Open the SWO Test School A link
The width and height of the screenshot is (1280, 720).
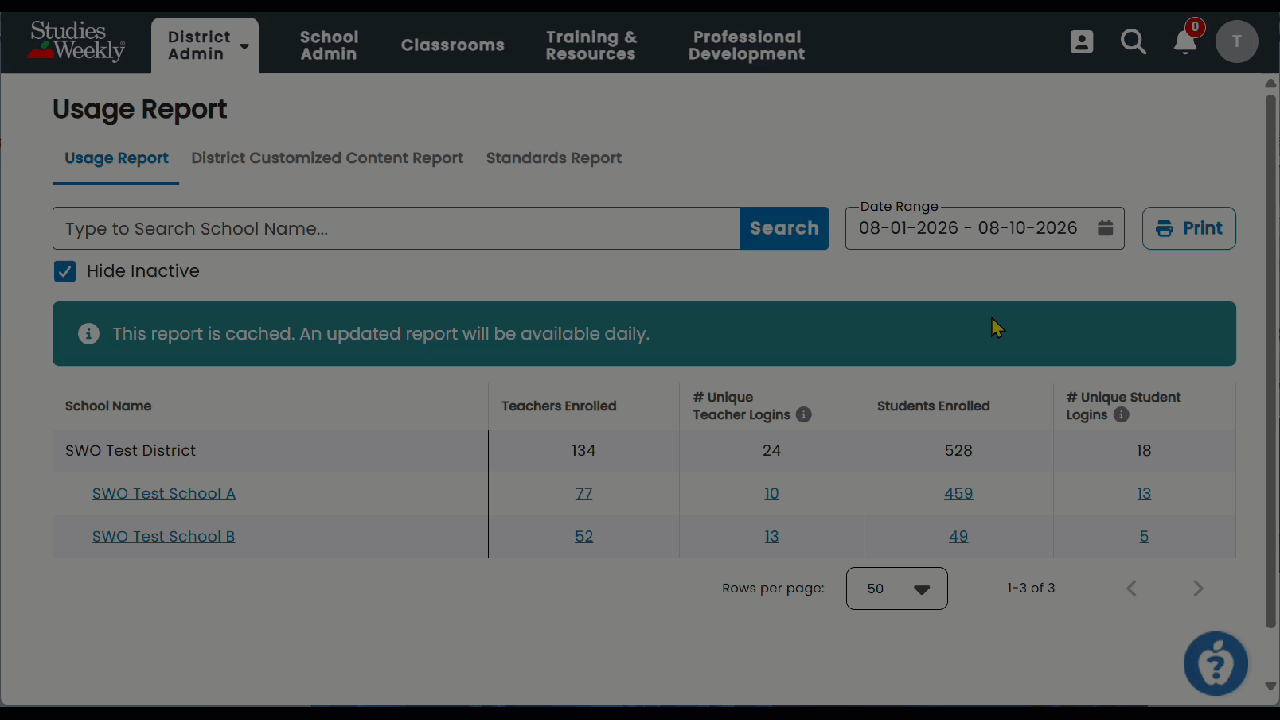pyautogui.click(x=164, y=493)
